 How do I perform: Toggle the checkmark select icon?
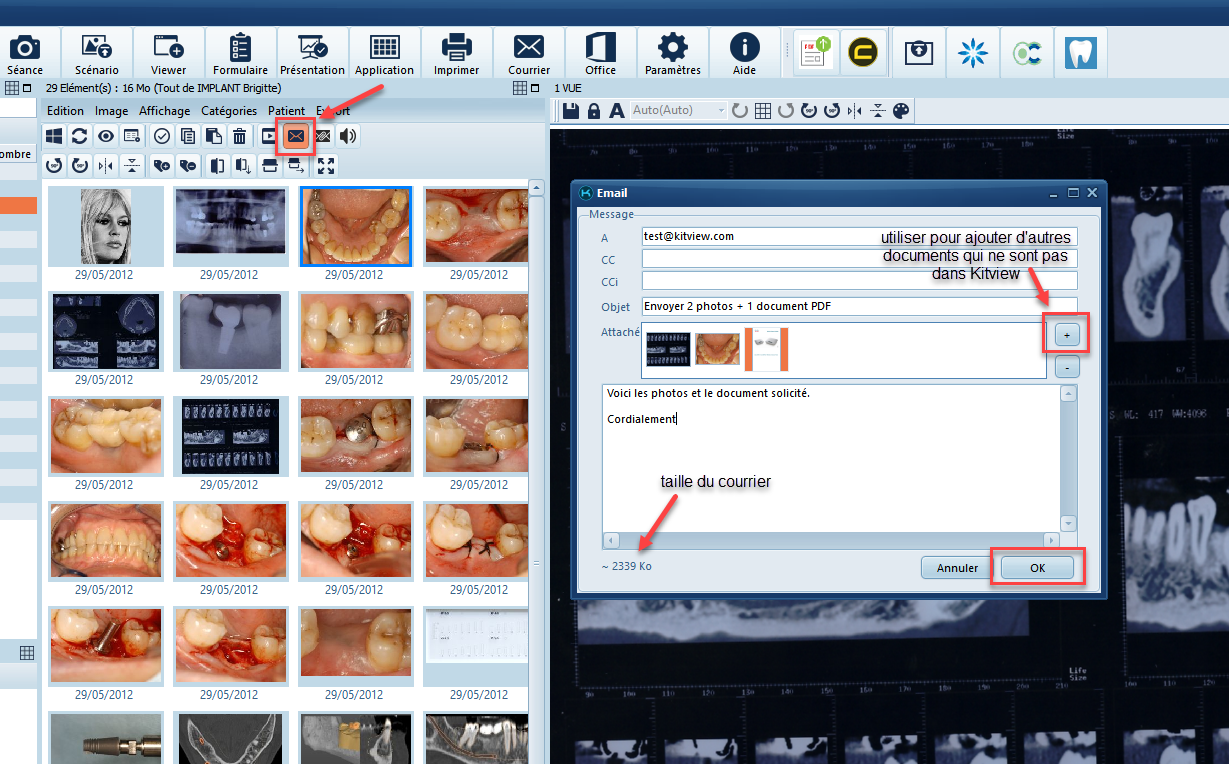161,136
